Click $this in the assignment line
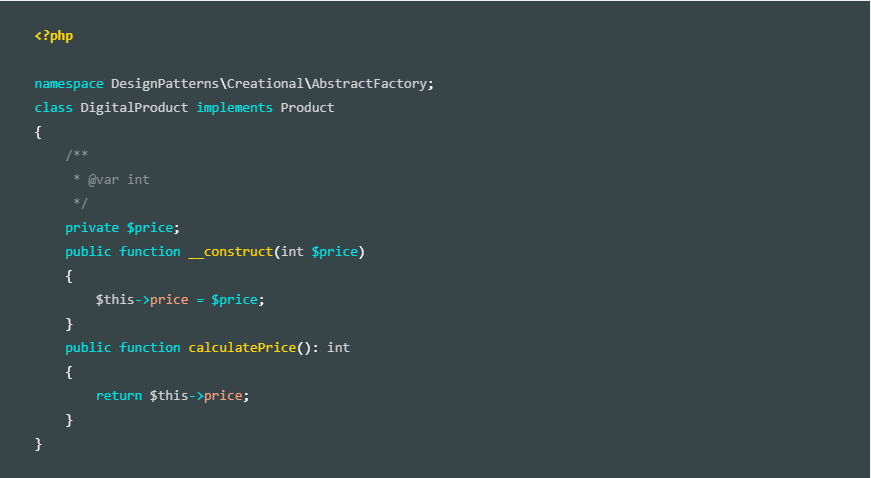The image size is (871, 478). [115, 300]
